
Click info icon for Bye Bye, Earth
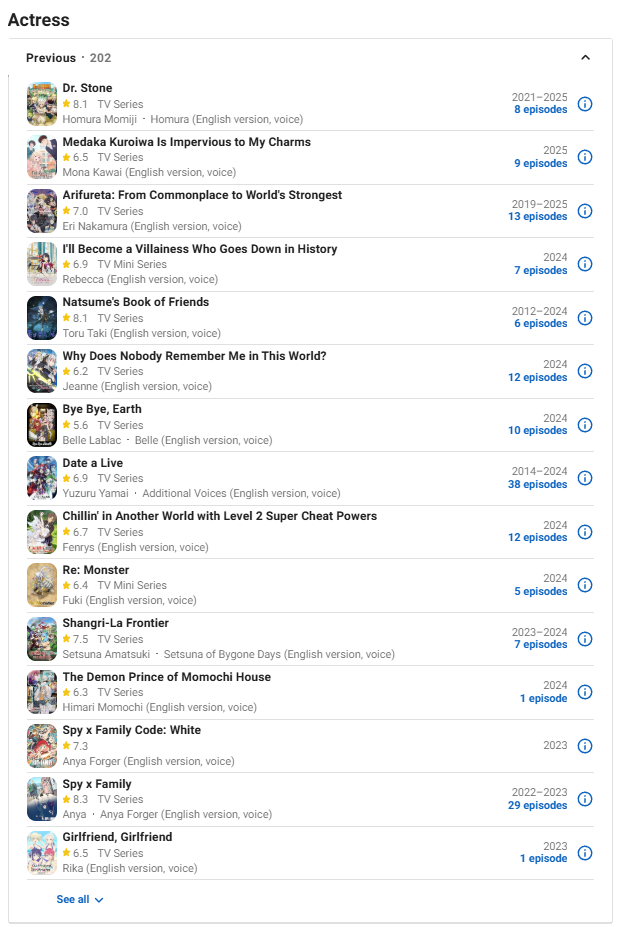[584, 425]
